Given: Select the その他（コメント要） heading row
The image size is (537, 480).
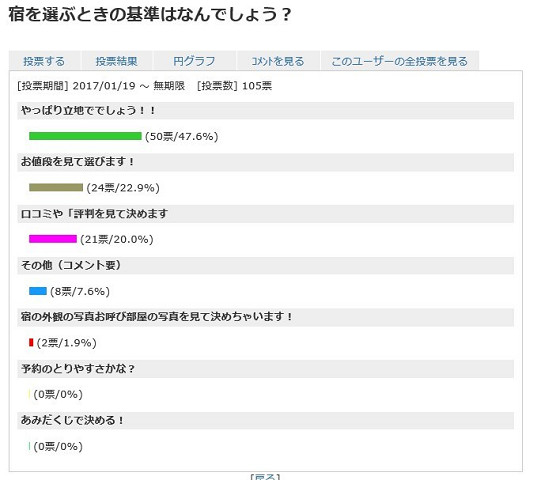Looking at the screenshot, I should click(x=265, y=265).
